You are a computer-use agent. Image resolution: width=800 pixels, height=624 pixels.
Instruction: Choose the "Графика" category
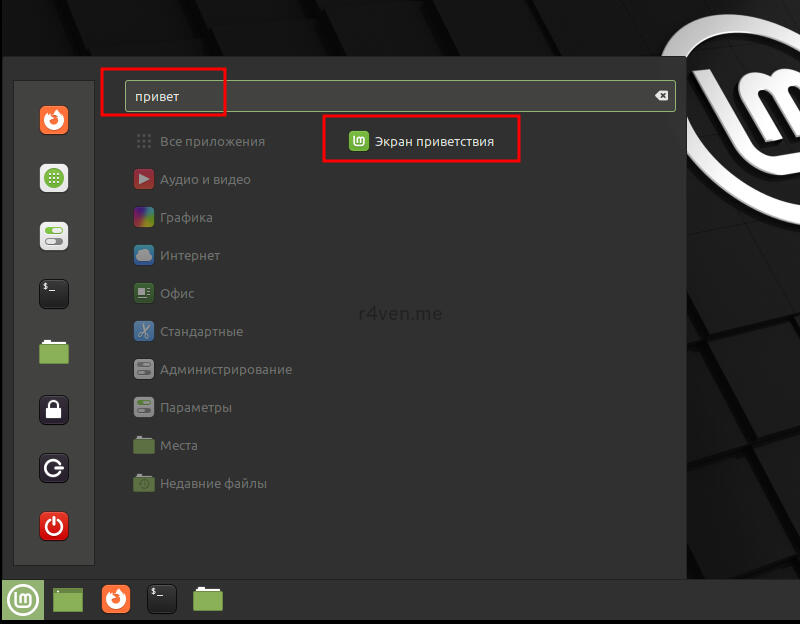[x=186, y=218]
